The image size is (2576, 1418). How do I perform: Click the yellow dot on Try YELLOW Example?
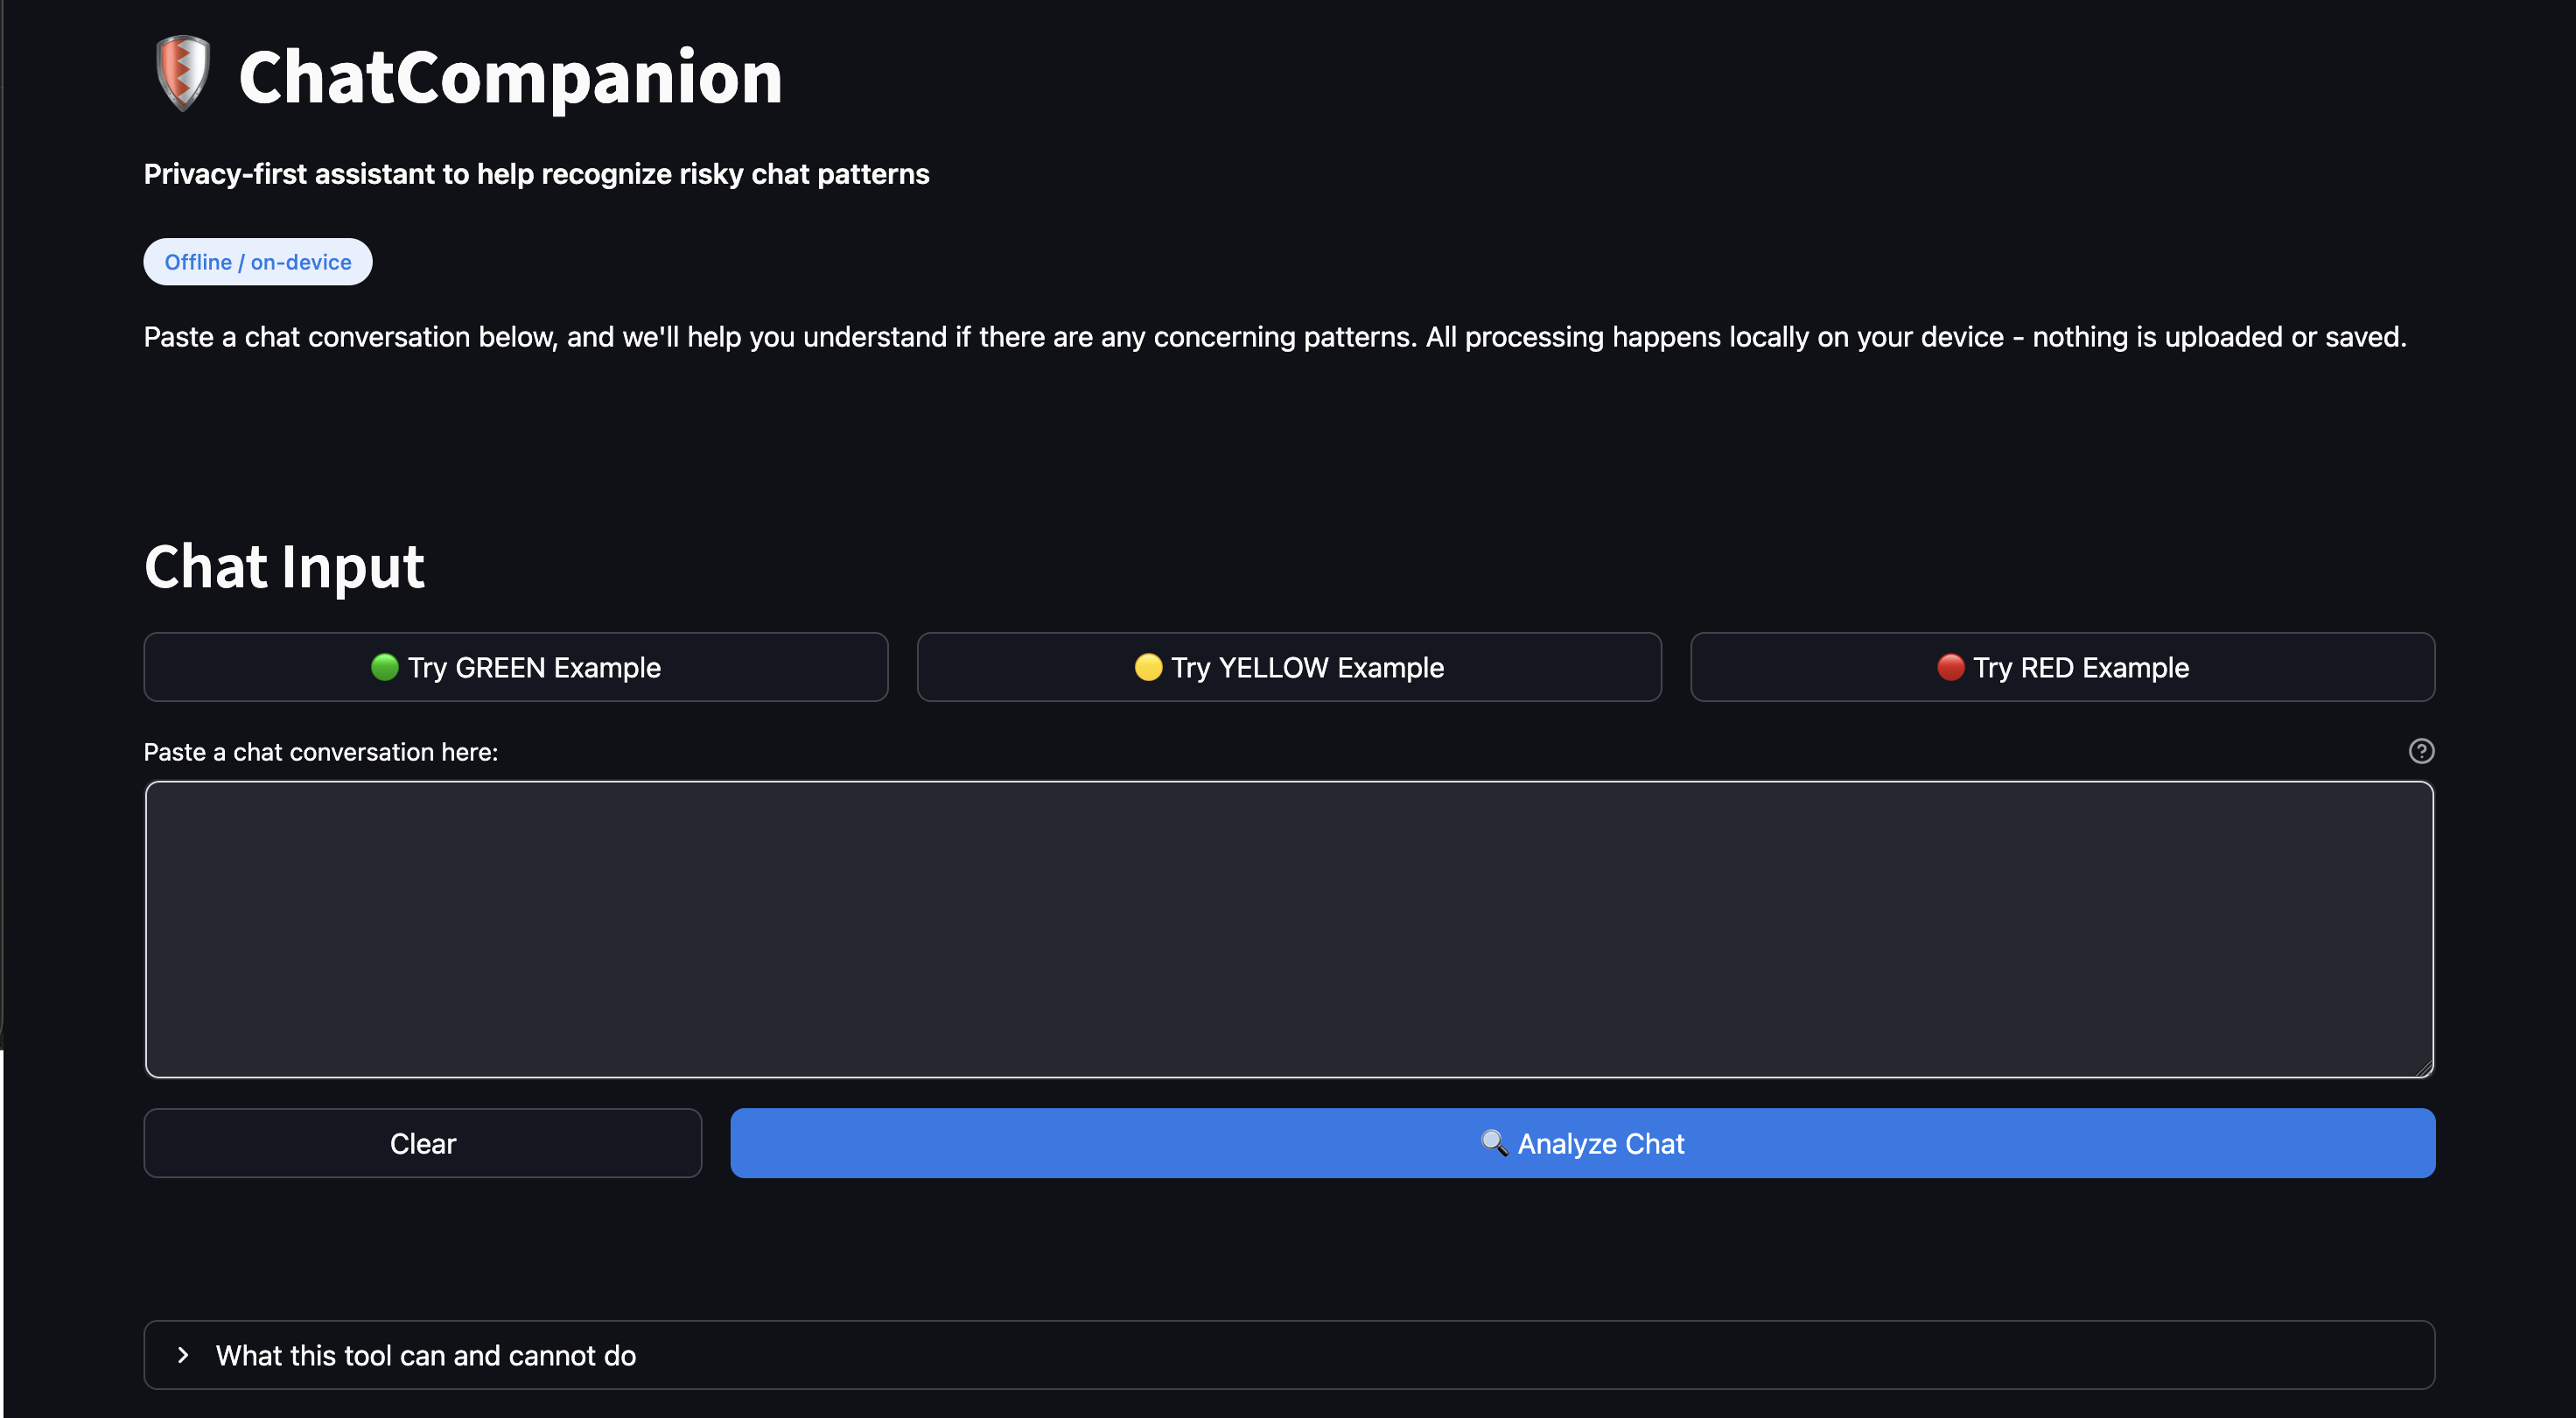pyautogui.click(x=1148, y=667)
